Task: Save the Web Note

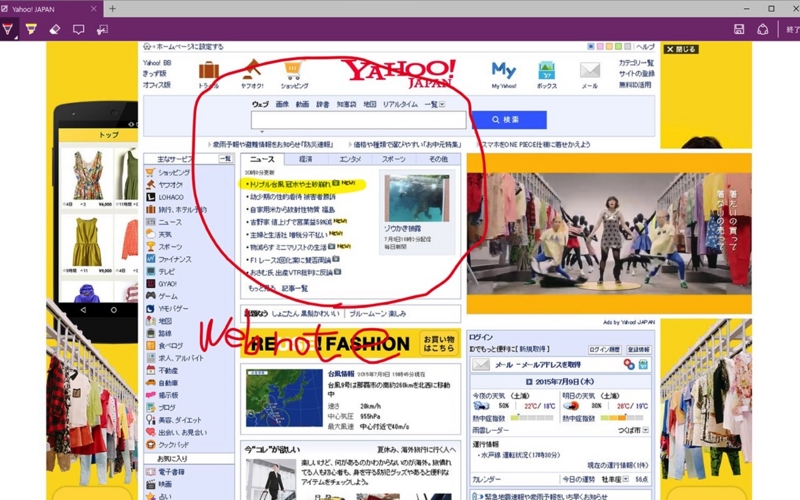Action: tap(739, 29)
